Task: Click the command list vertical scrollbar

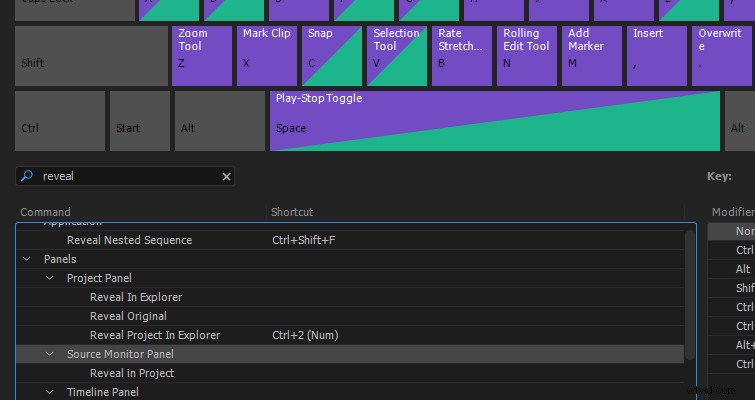Action: click(x=690, y=295)
